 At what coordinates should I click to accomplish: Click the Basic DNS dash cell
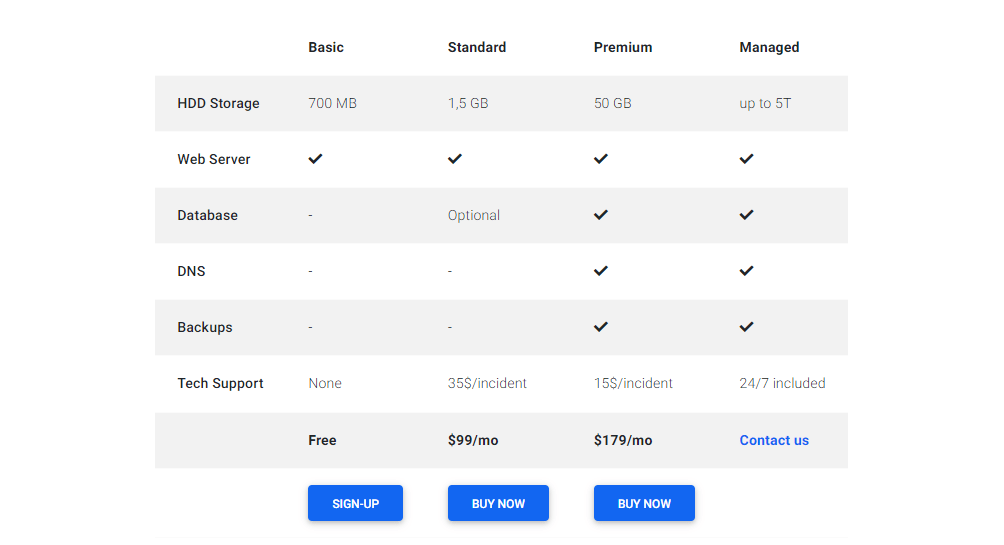pos(311,272)
